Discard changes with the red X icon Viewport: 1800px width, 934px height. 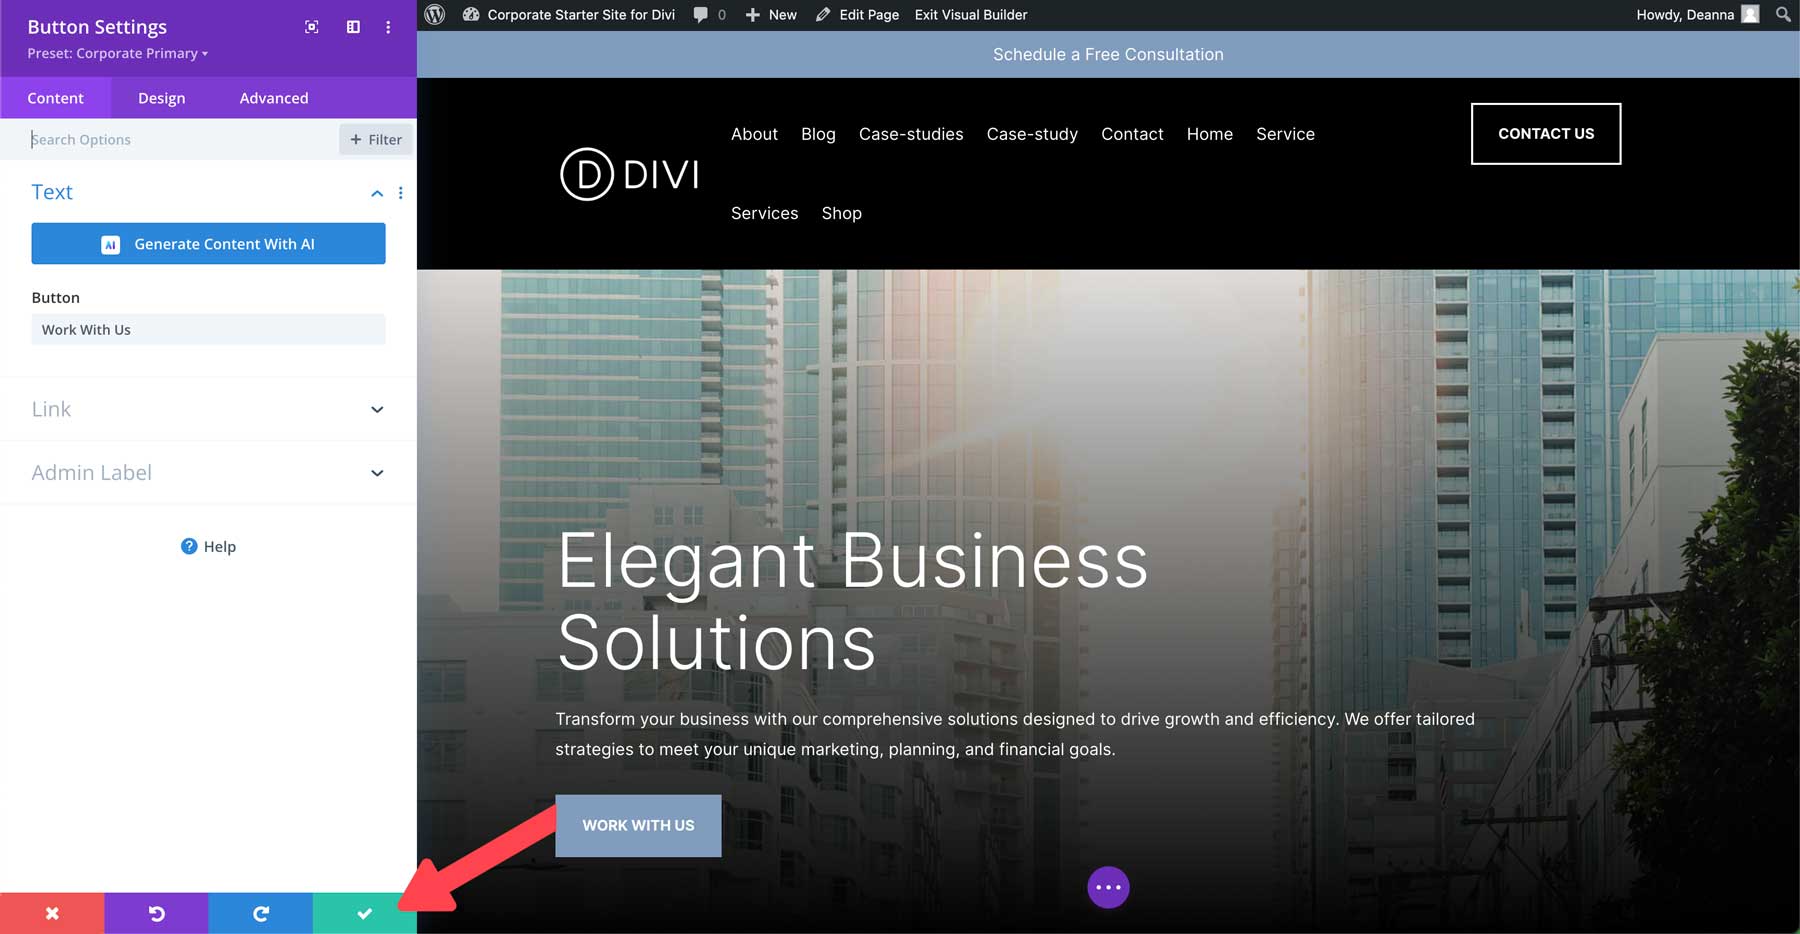tap(52, 912)
